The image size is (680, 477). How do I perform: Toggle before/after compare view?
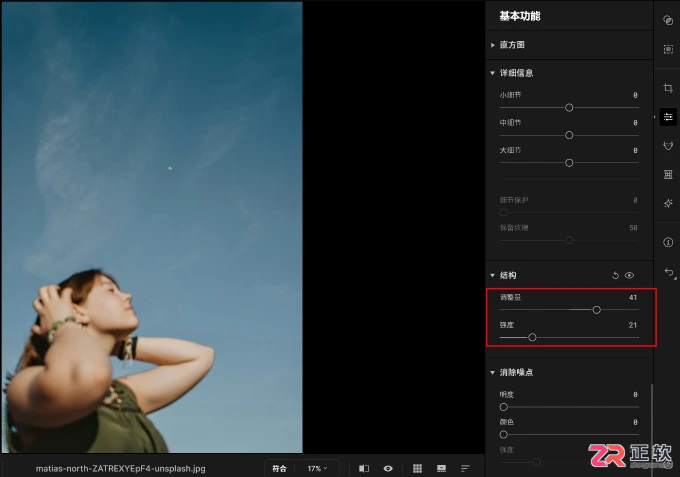point(364,468)
